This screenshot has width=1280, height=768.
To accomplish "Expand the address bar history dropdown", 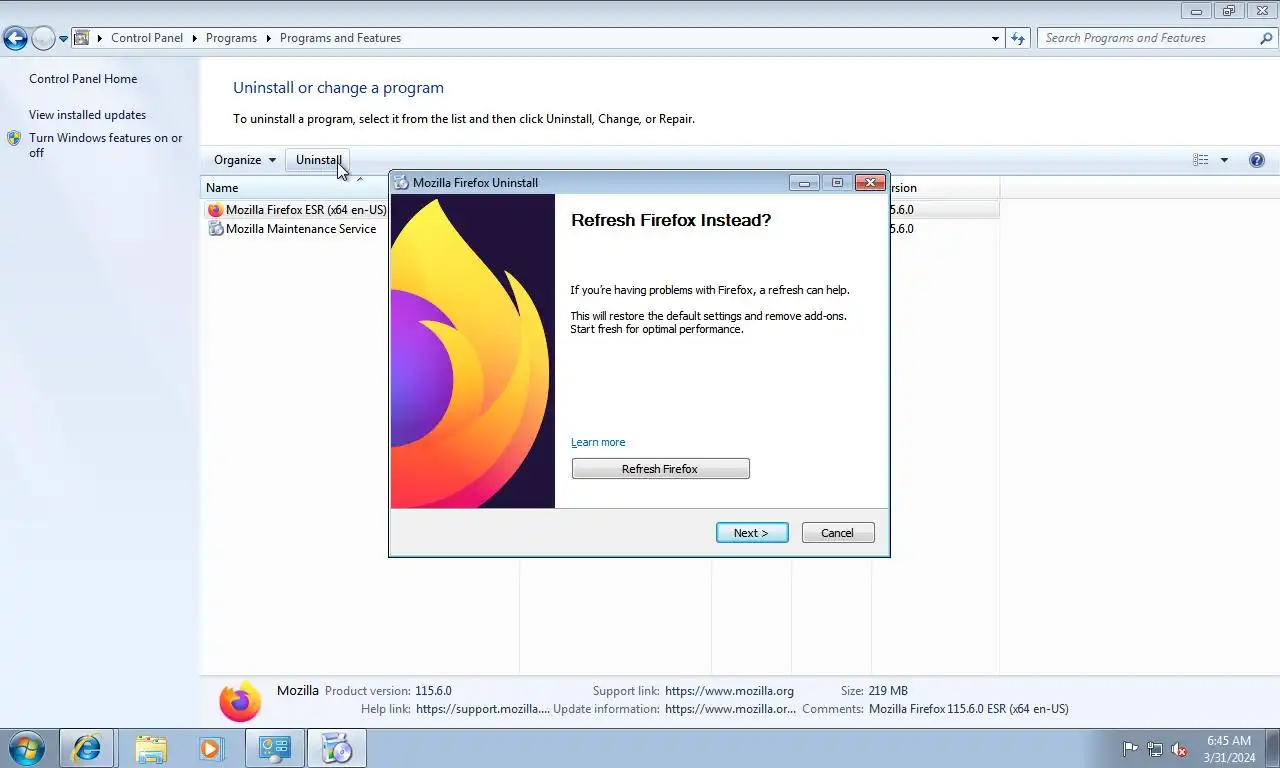I will tap(995, 39).
